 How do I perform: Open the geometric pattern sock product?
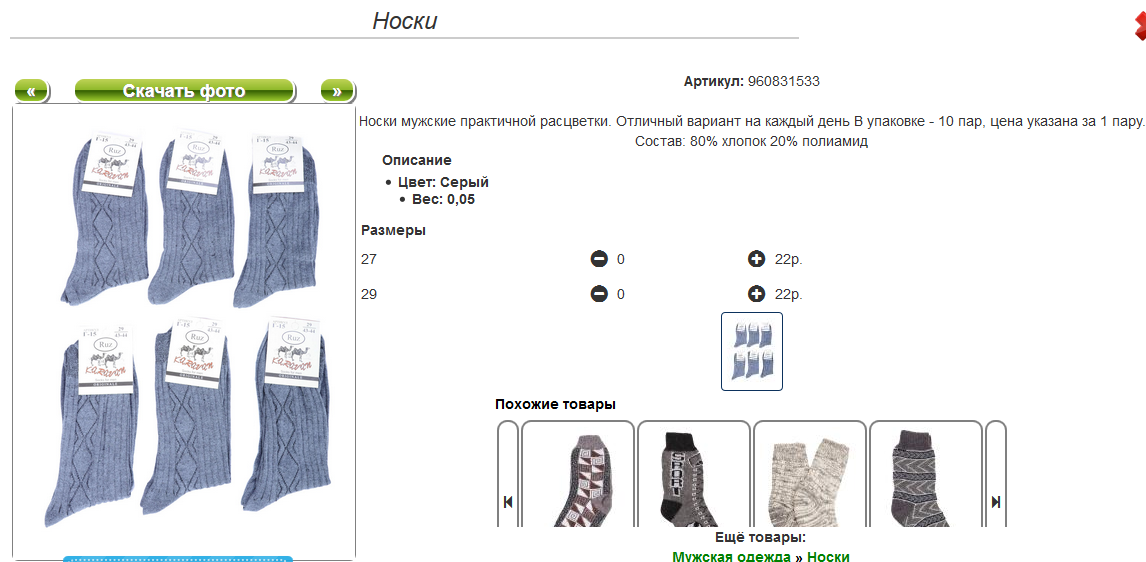[x=577, y=474]
